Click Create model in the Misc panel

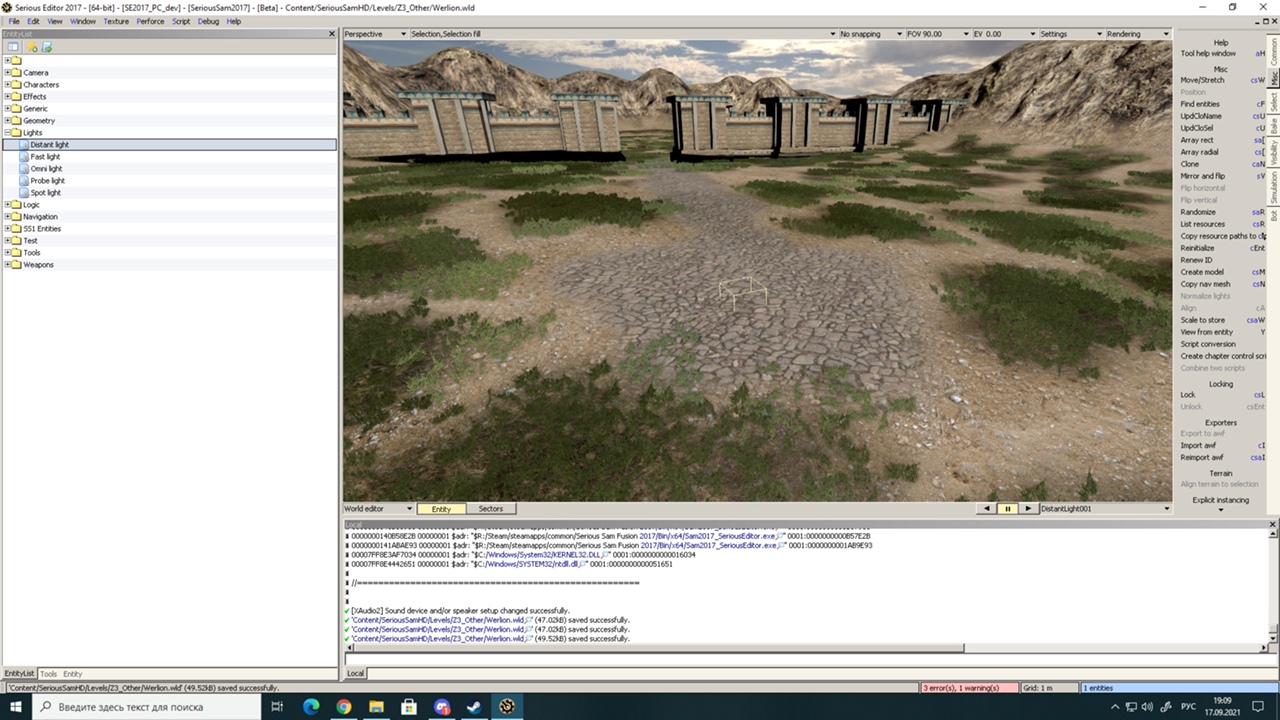1202,272
